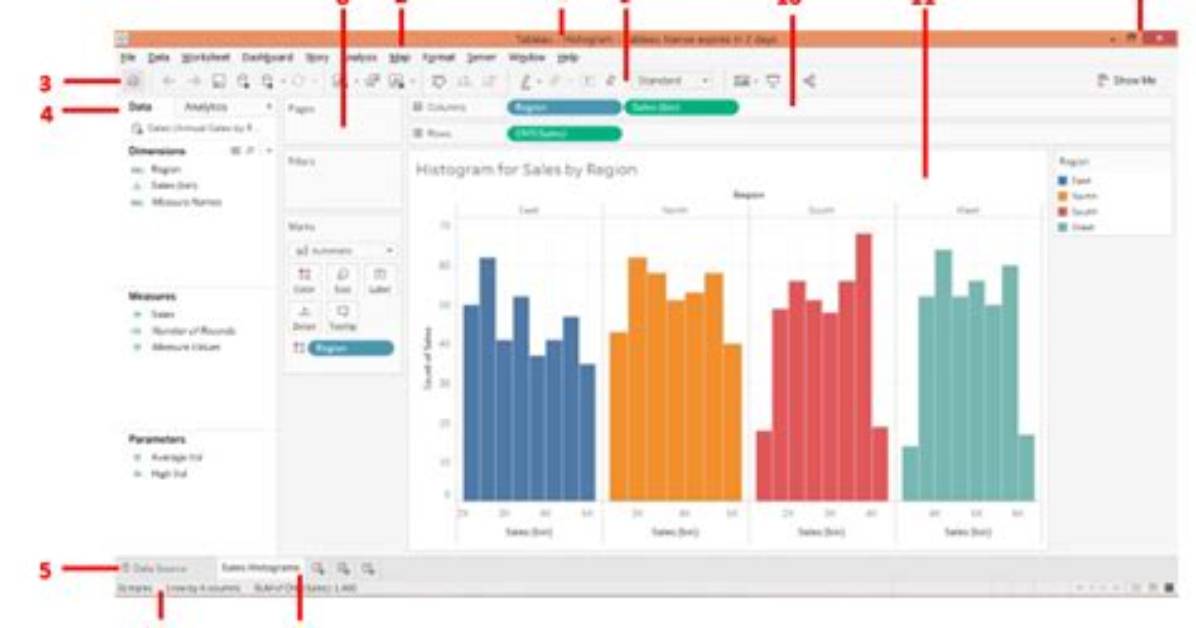1196x628 pixels.
Task: Click the blue Region pill on Columns shelf
Action: [564, 108]
